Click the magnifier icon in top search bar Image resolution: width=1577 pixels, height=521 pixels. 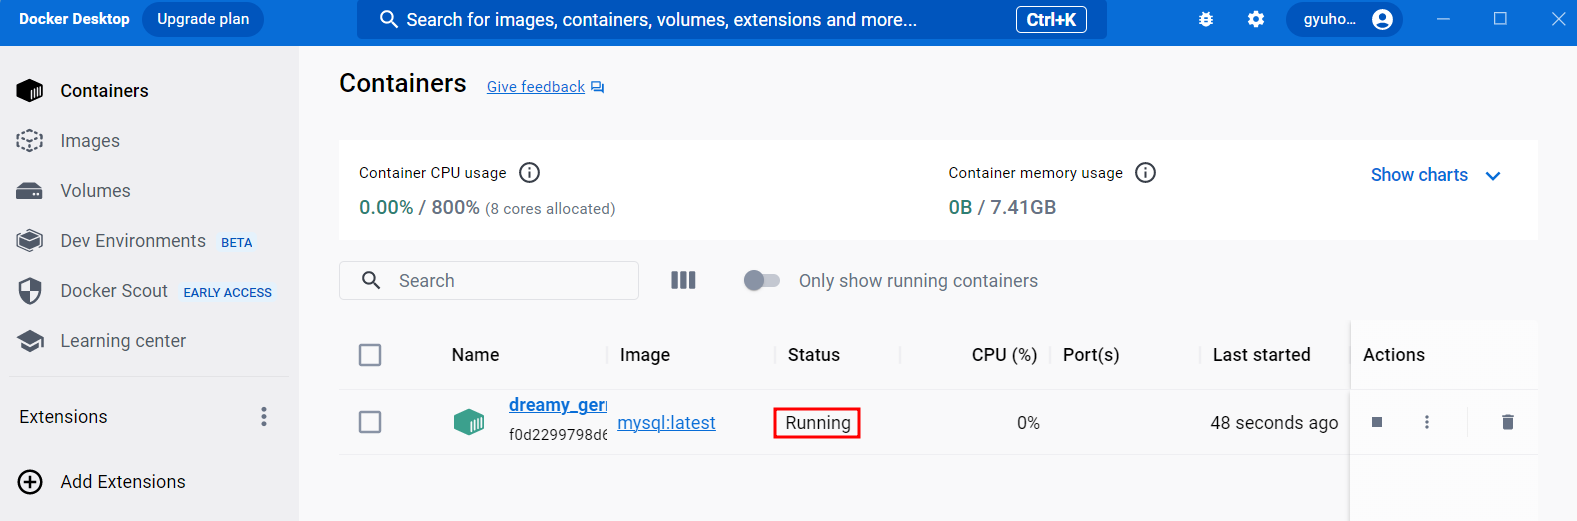click(389, 19)
